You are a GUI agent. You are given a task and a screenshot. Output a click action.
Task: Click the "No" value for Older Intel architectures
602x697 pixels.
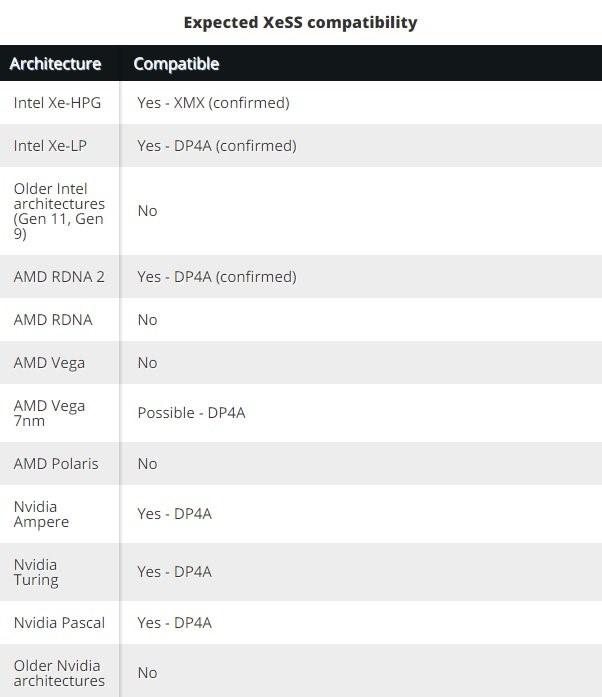point(147,211)
